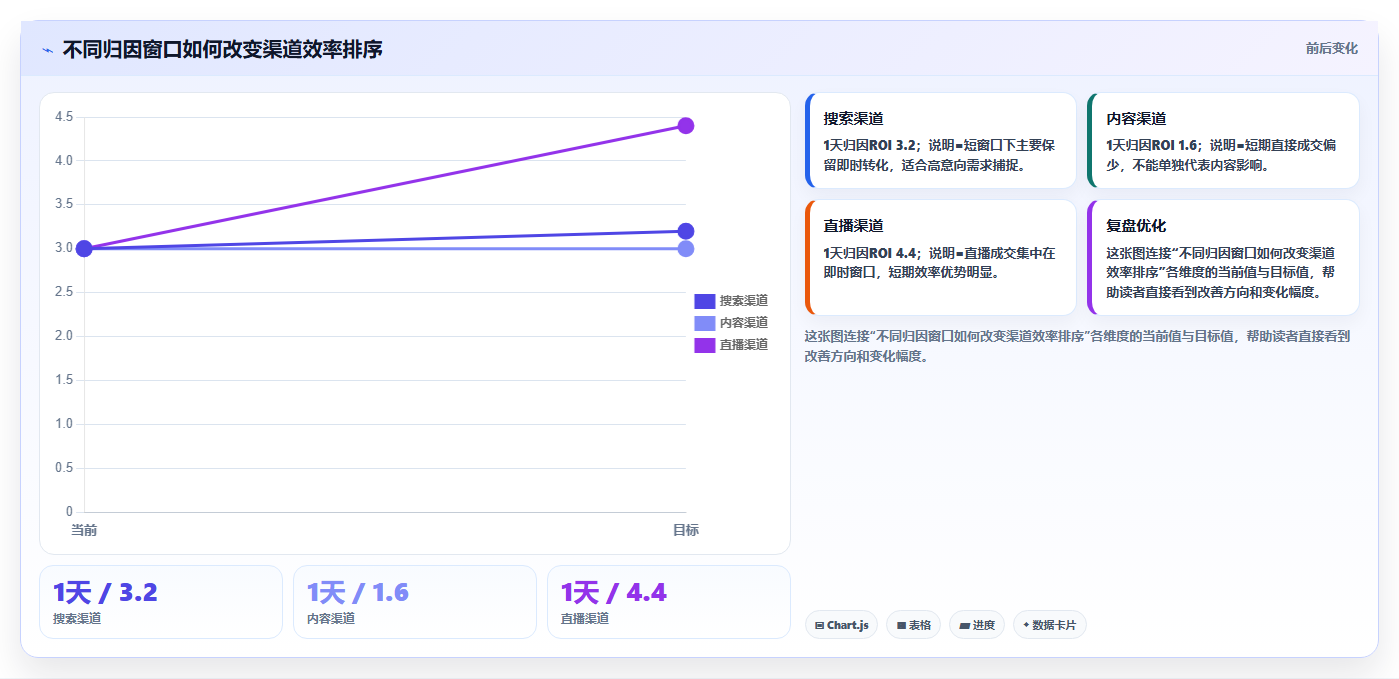Click the 1天归因ROI 4.4 description text
The width and height of the screenshot is (1399, 679).
coord(939,263)
